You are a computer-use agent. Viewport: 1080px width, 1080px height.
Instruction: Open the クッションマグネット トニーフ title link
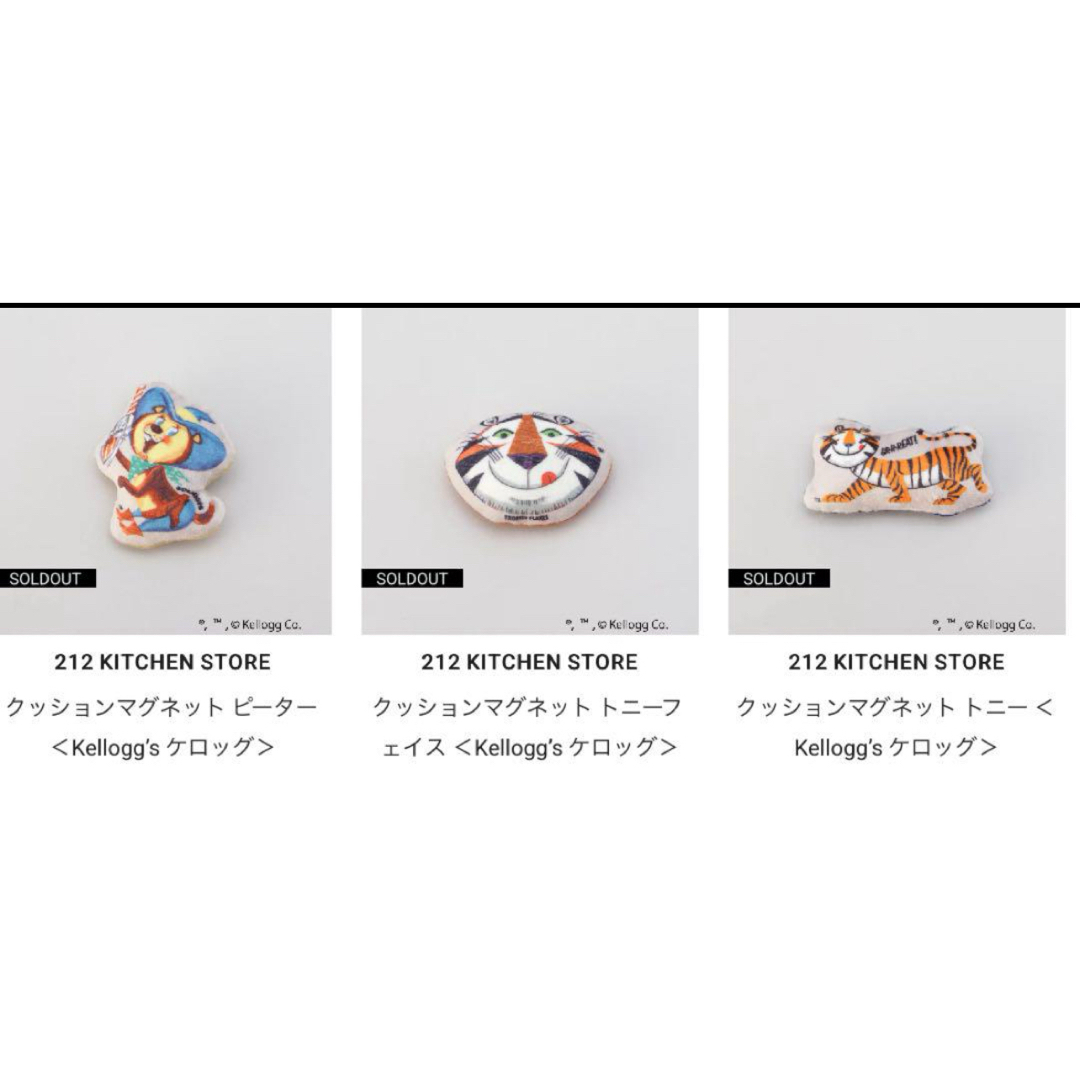tap(528, 707)
